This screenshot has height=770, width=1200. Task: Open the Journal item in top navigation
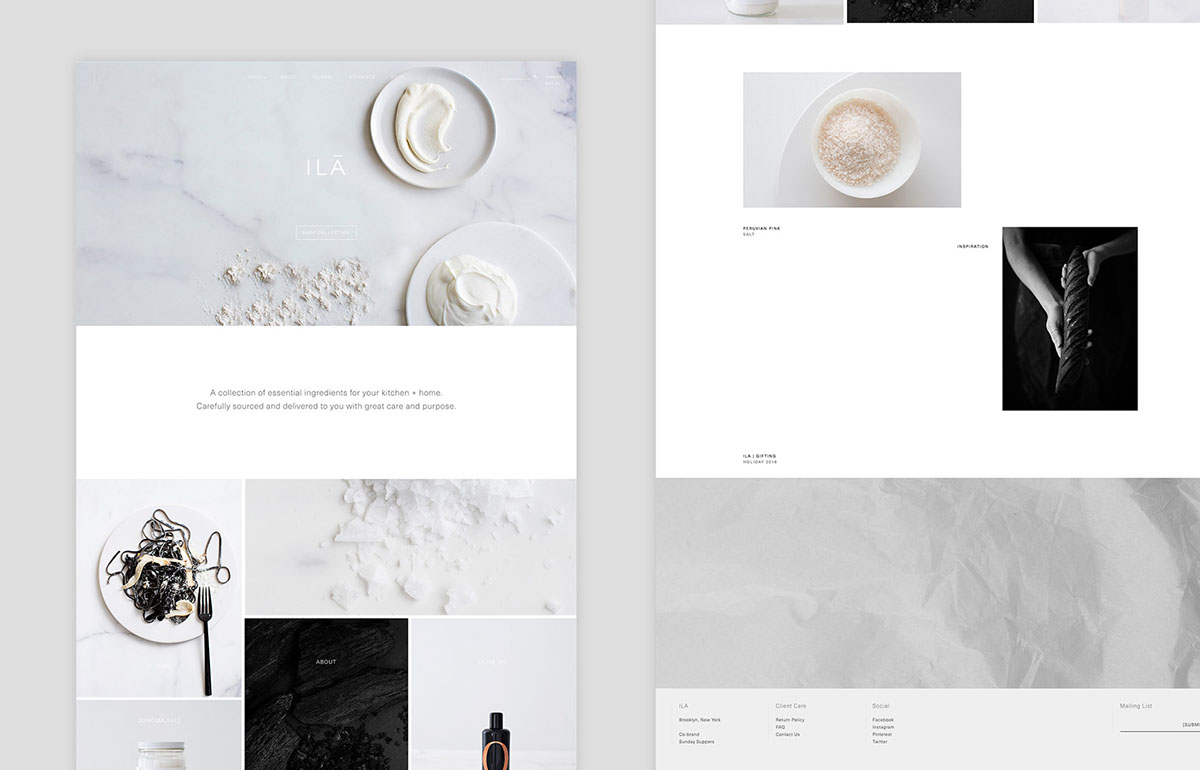pyautogui.click(x=322, y=77)
